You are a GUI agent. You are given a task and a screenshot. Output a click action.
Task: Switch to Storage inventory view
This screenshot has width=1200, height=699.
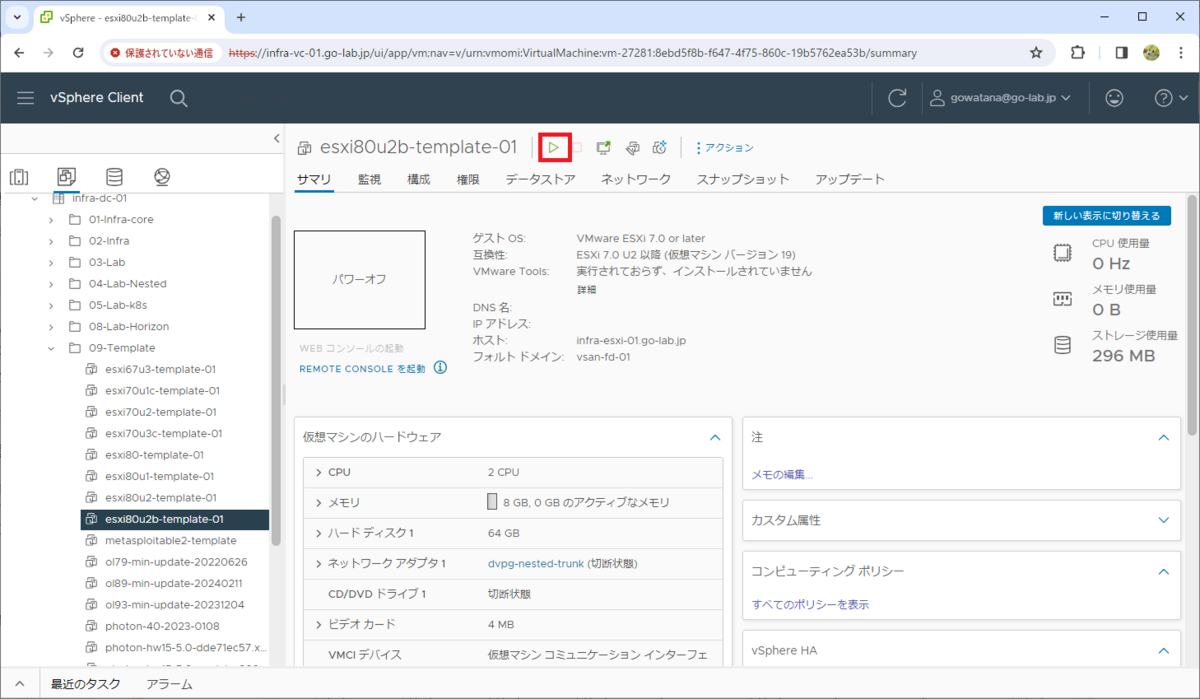coord(114,177)
